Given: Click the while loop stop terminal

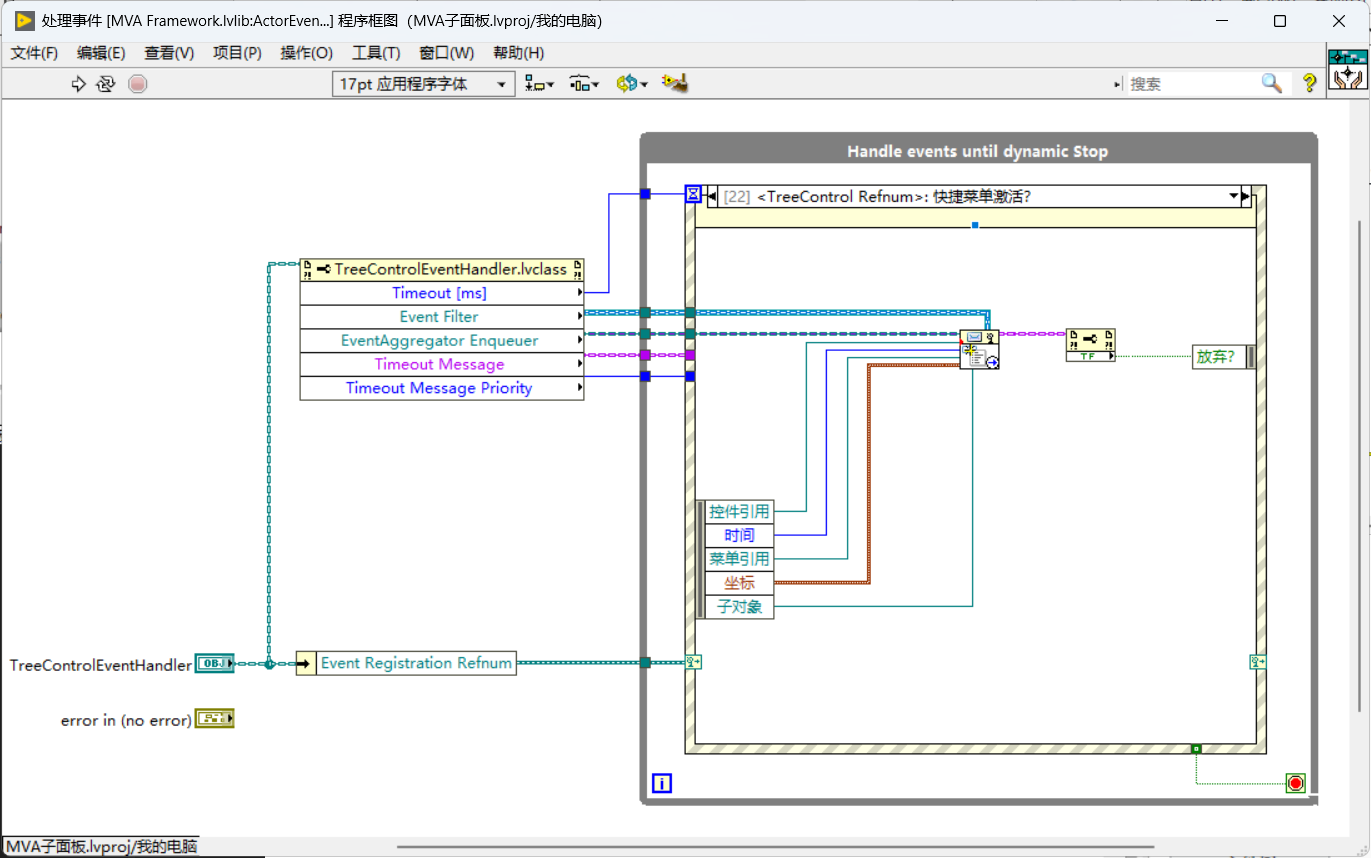Looking at the screenshot, I should click(x=1296, y=783).
